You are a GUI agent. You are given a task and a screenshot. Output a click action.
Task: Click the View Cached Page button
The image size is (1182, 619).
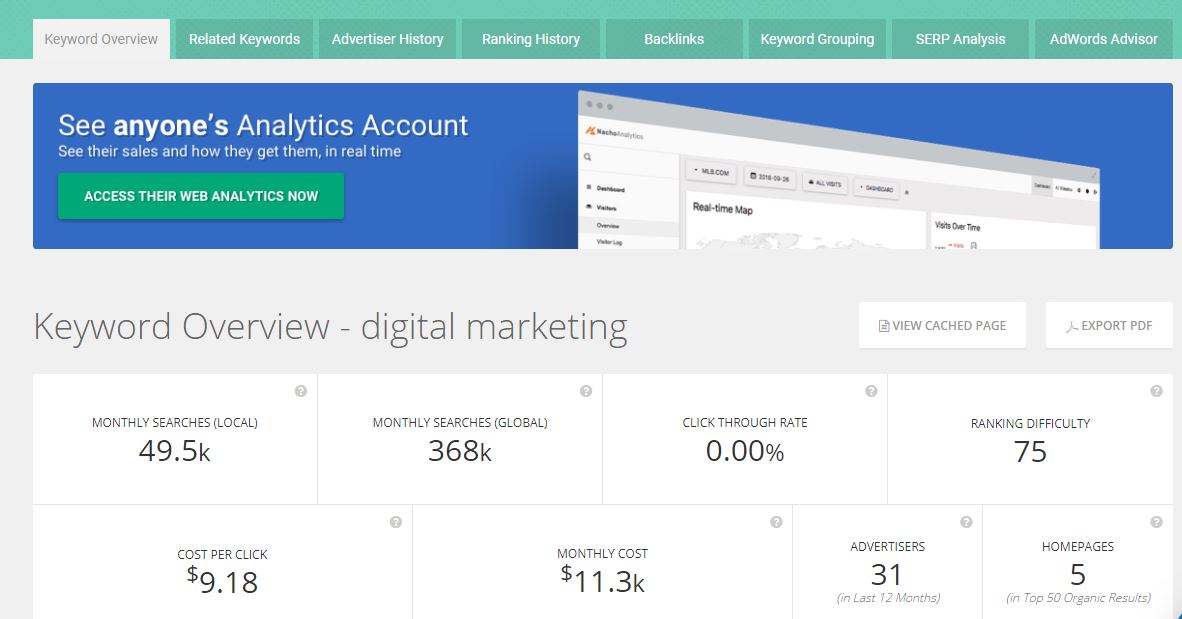point(942,325)
